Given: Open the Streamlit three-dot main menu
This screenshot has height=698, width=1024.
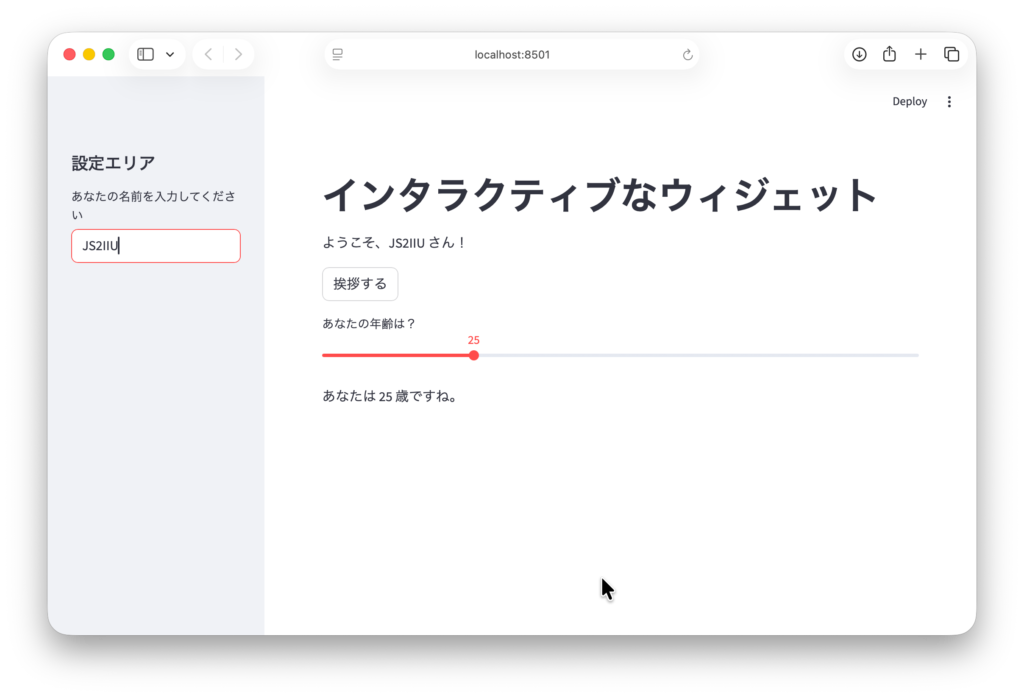Looking at the screenshot, I should click(x=949, y=102).
